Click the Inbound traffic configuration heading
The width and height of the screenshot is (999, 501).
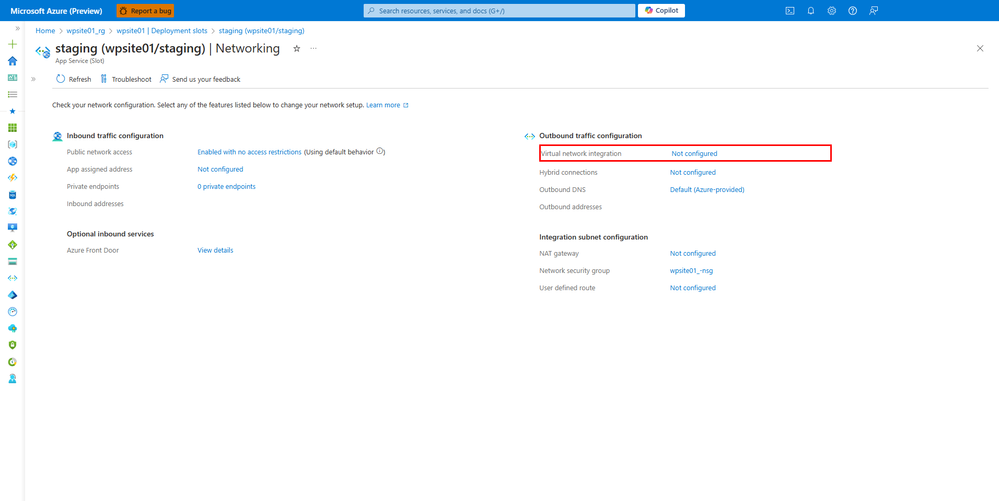(x=115, y=136)
